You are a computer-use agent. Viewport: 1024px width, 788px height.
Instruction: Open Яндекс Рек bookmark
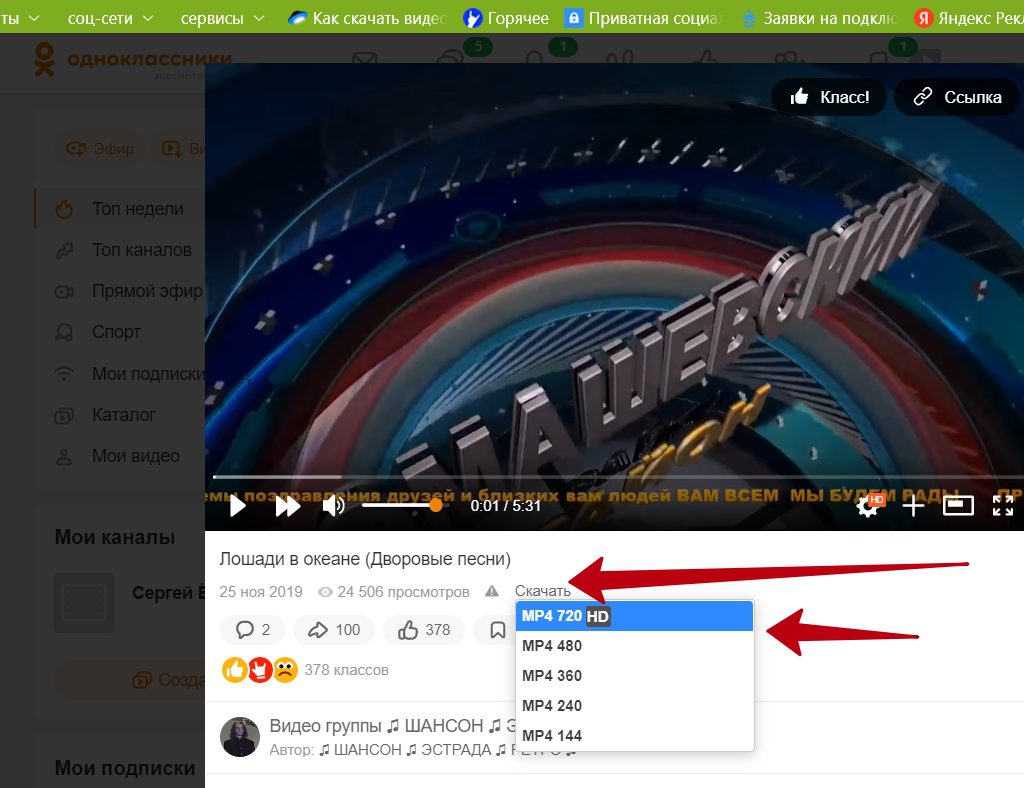click(x=968, y=18)
